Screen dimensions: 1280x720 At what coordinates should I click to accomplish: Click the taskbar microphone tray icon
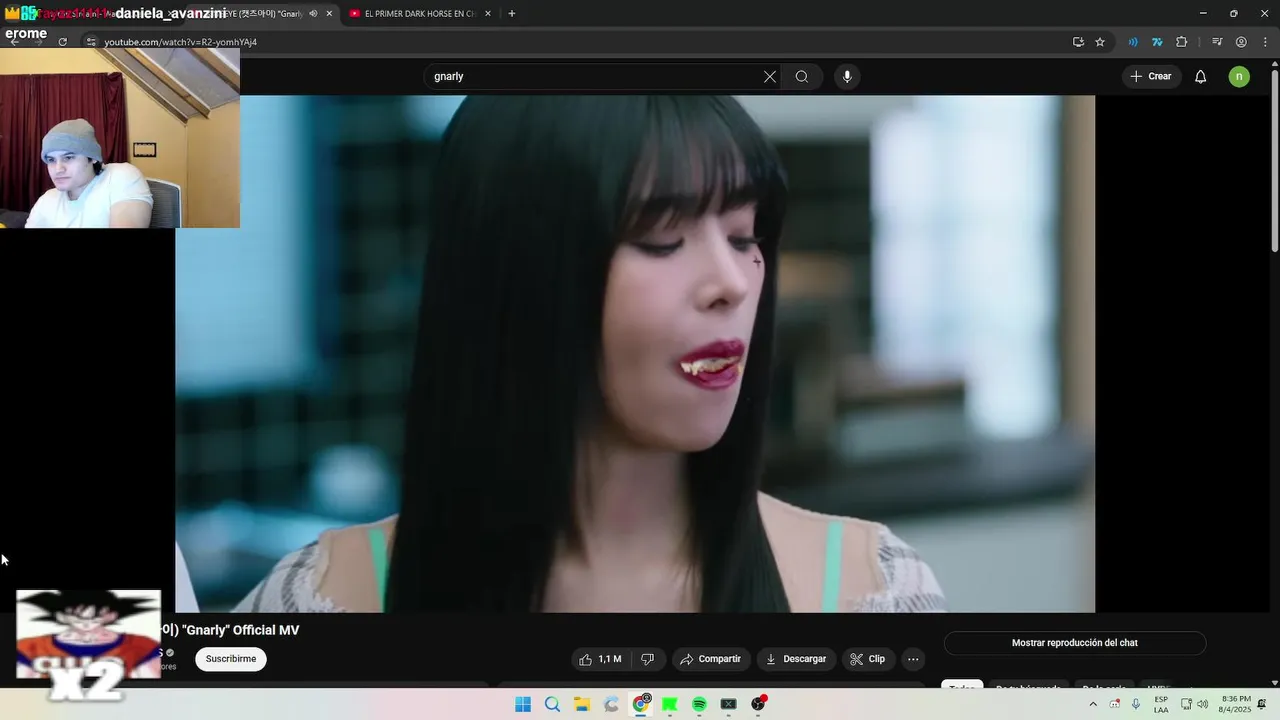(1136, 704)
